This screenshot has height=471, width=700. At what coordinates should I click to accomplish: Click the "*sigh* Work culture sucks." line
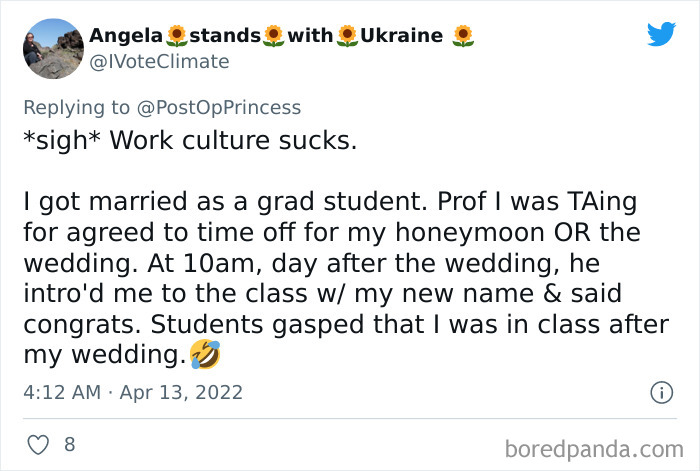pyautogui.click(x=189, y=140)
